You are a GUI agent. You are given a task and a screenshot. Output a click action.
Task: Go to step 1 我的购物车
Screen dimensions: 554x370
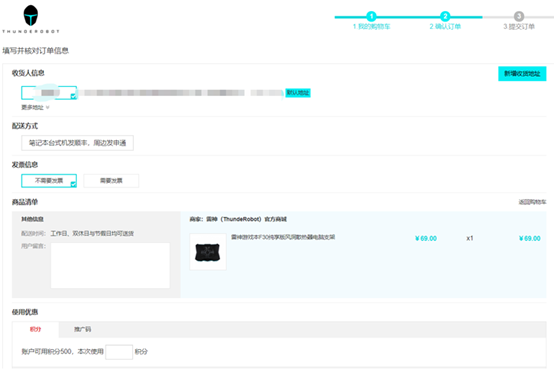371,21
